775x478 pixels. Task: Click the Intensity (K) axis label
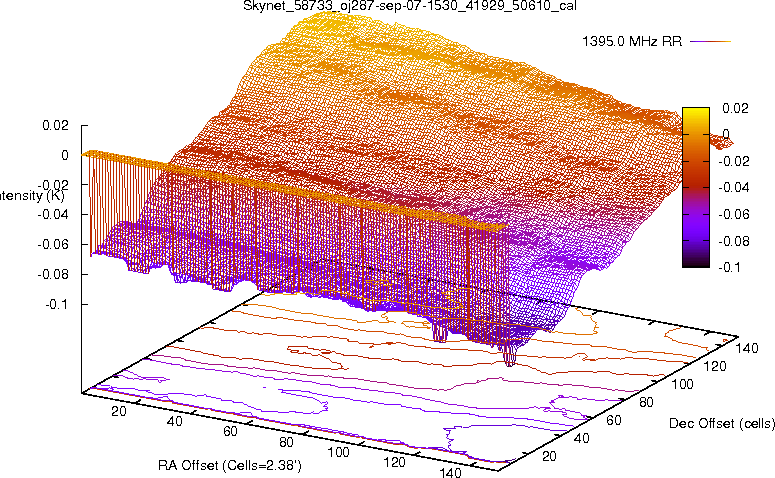tap(32, 196)
